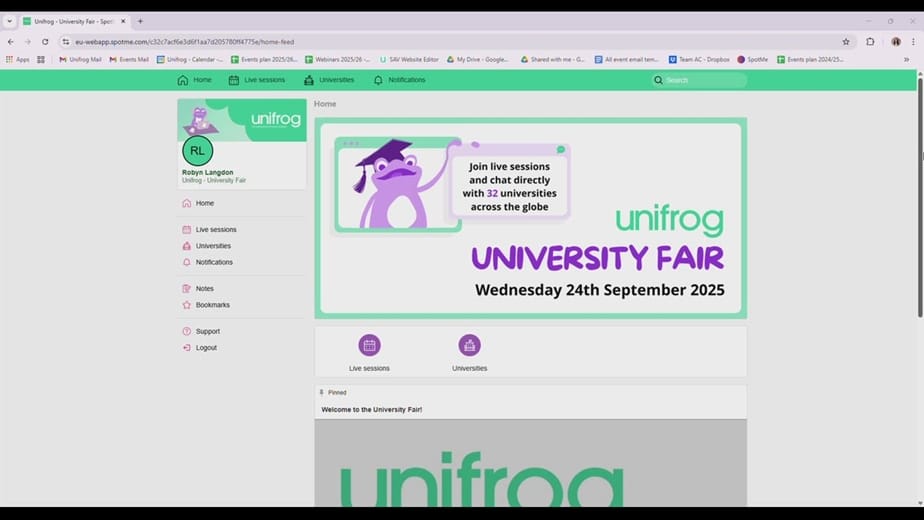Open the Unifrog Mail bookmark
This screenshot has height=520, width=924.
[80, 60]
